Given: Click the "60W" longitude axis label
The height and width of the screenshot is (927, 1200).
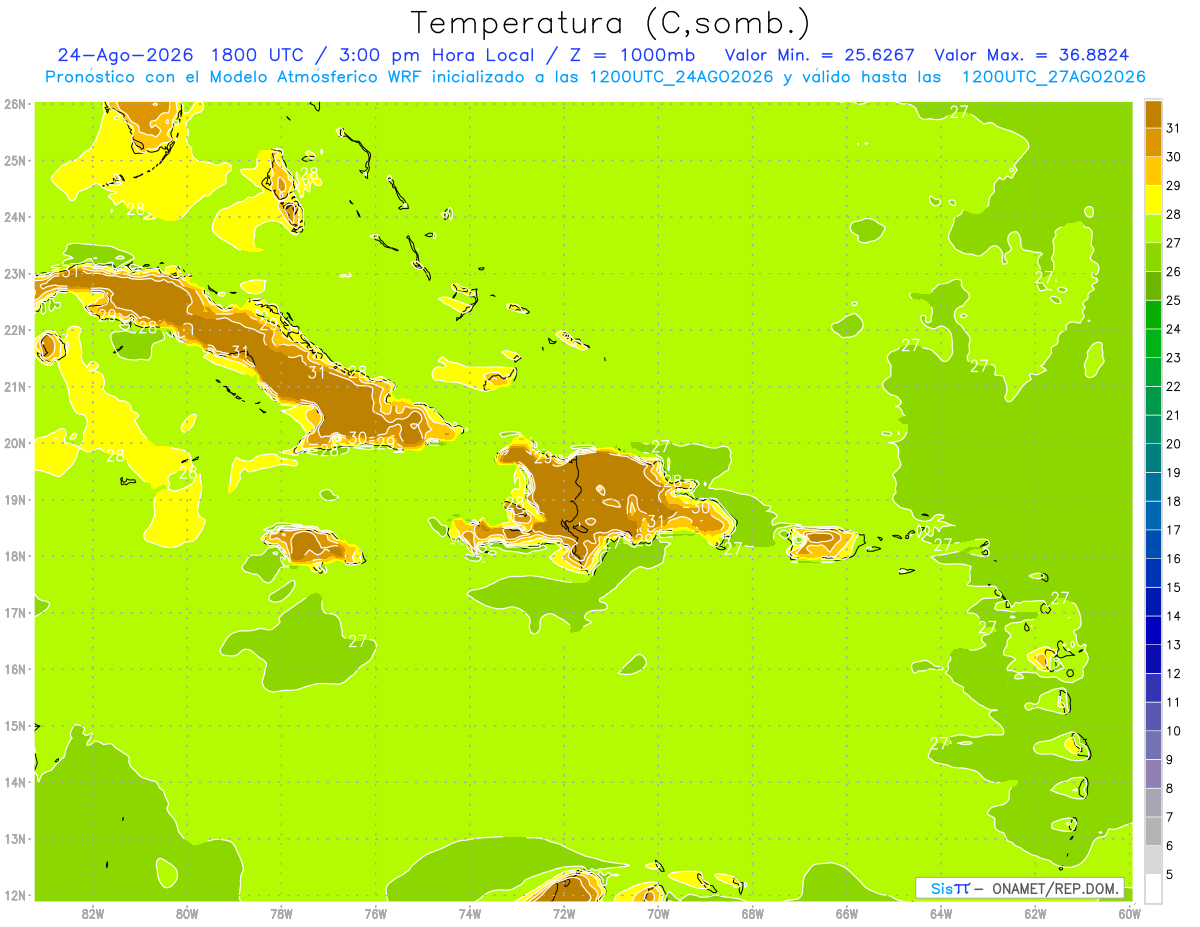Looking at the screenshot, I should [1130, 913].
